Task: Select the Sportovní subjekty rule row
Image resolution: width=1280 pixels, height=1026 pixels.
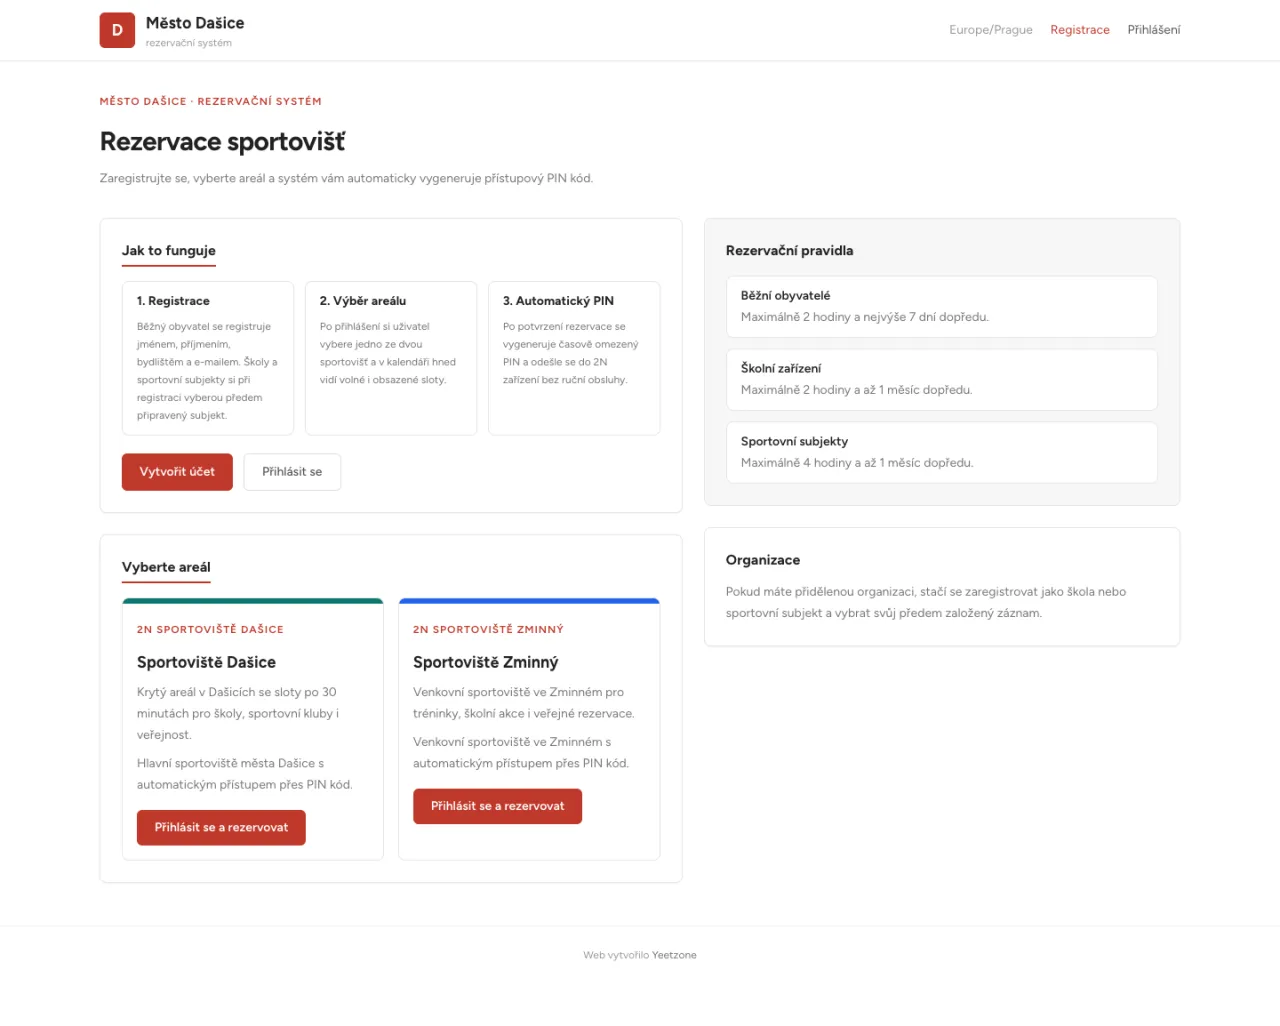Action: pyautogui.click(x=942, y=453)
